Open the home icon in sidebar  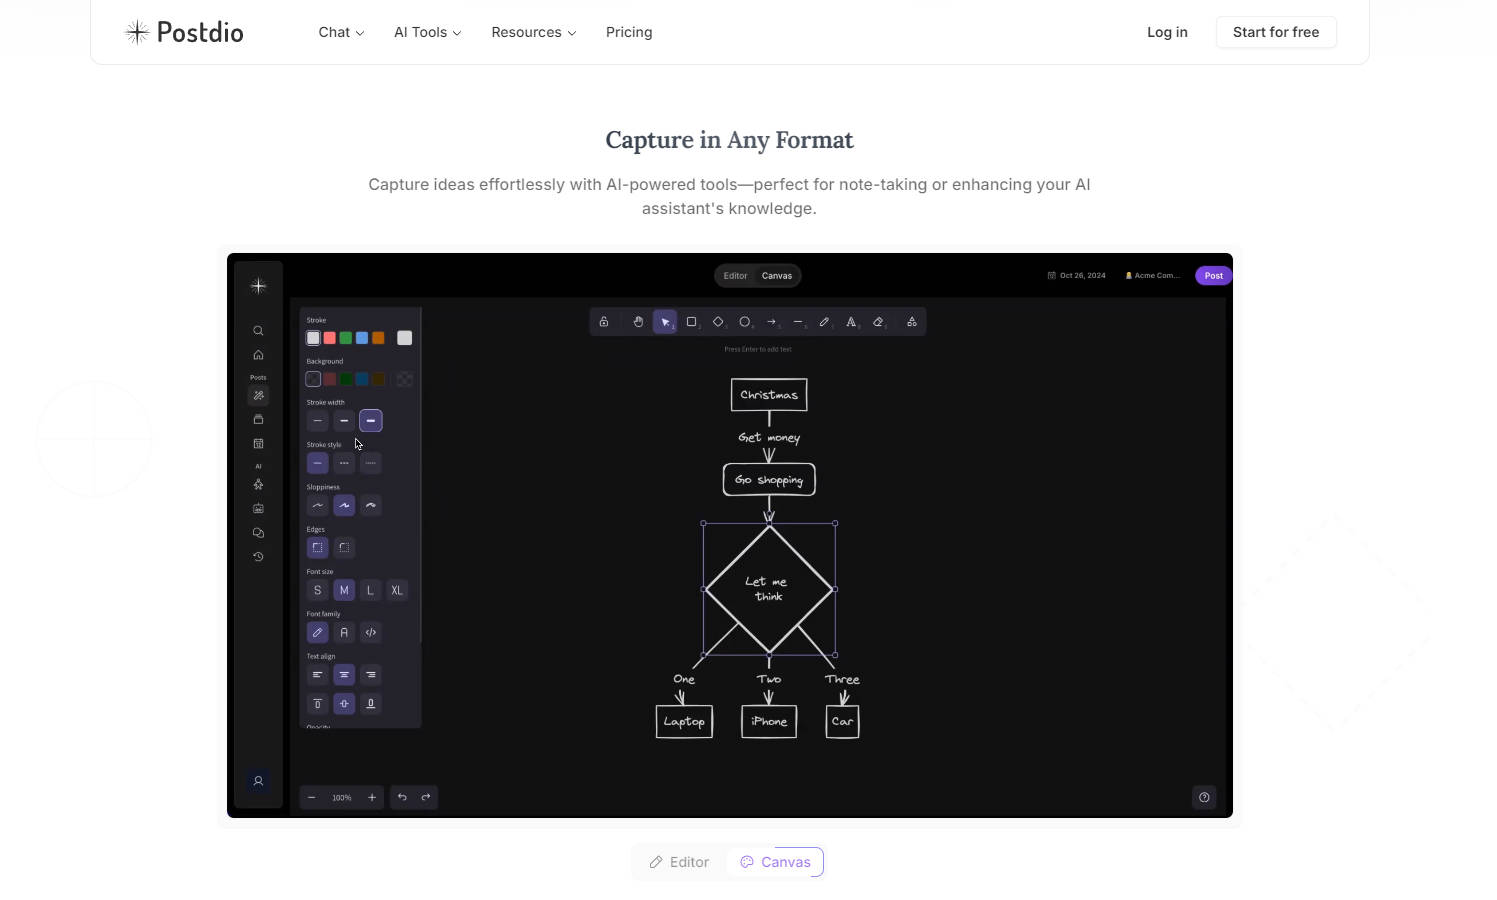coord(258,355)
